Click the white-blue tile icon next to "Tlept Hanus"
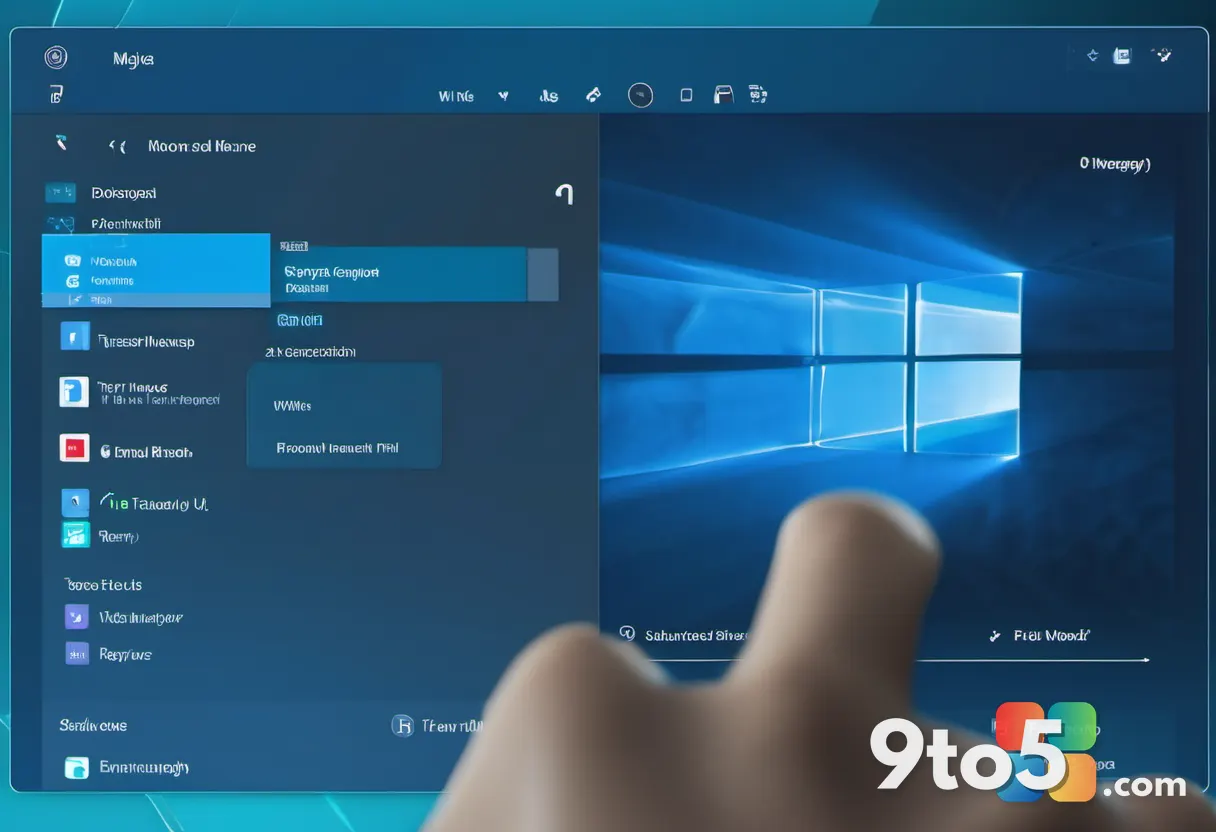 tap(74, 392)
